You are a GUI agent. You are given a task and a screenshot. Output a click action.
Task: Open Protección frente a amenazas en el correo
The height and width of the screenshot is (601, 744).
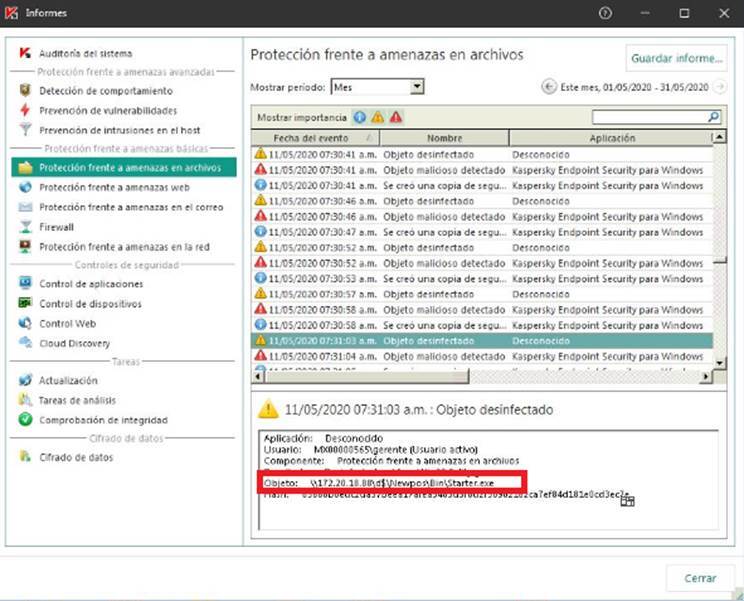point(131,207)
